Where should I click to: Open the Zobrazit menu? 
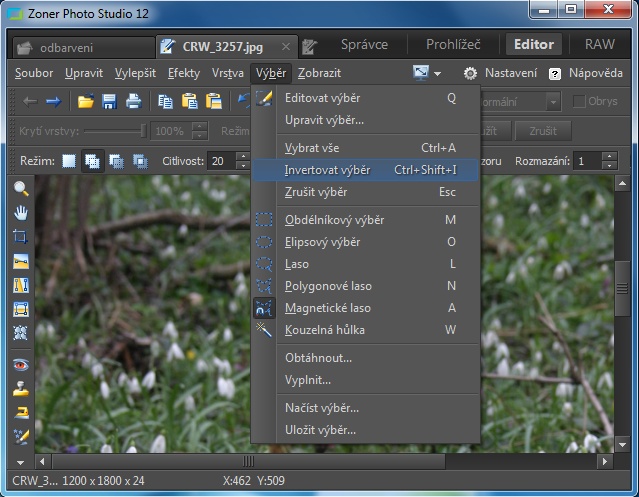(319, 73)
